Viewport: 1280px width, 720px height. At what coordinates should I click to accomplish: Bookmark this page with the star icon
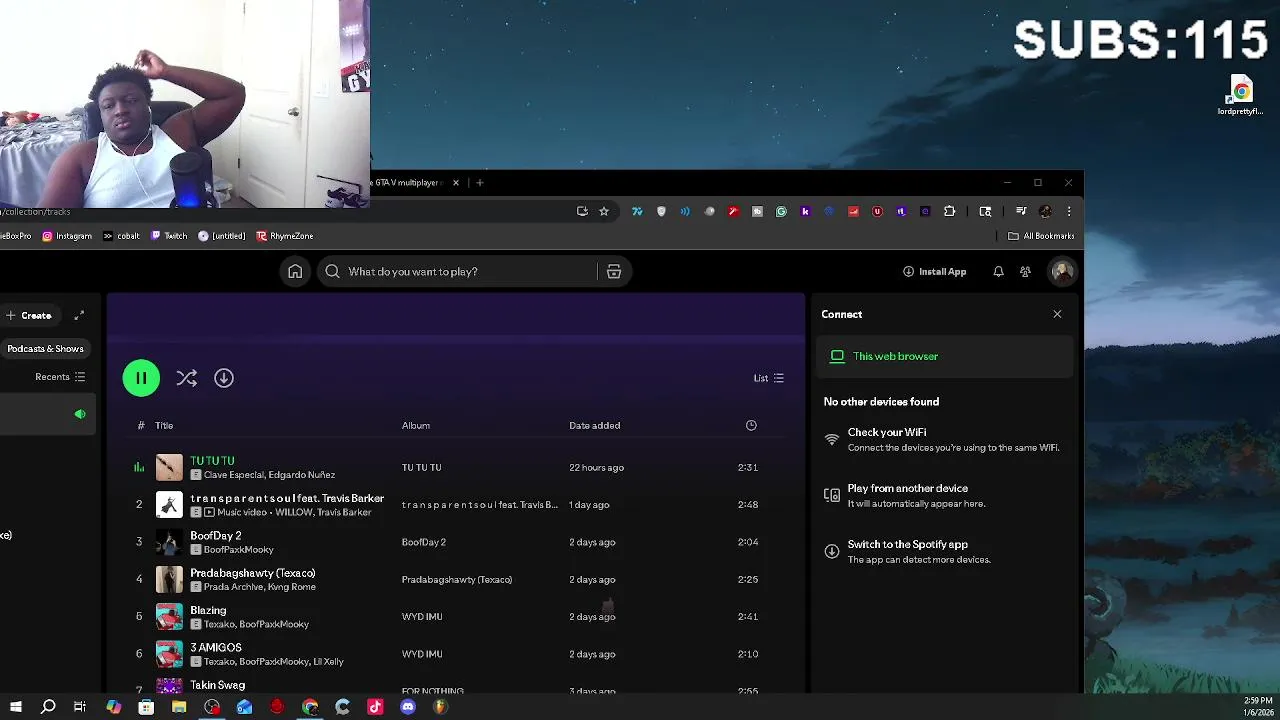point(604,211)
